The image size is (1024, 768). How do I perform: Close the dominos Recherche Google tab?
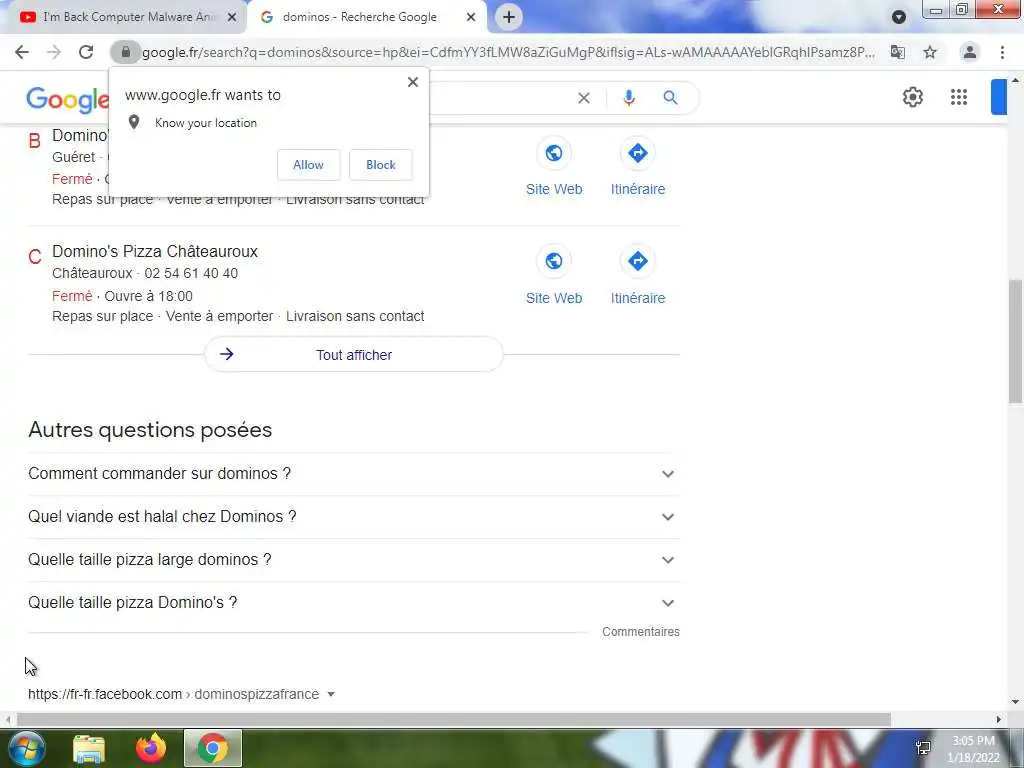471,17
